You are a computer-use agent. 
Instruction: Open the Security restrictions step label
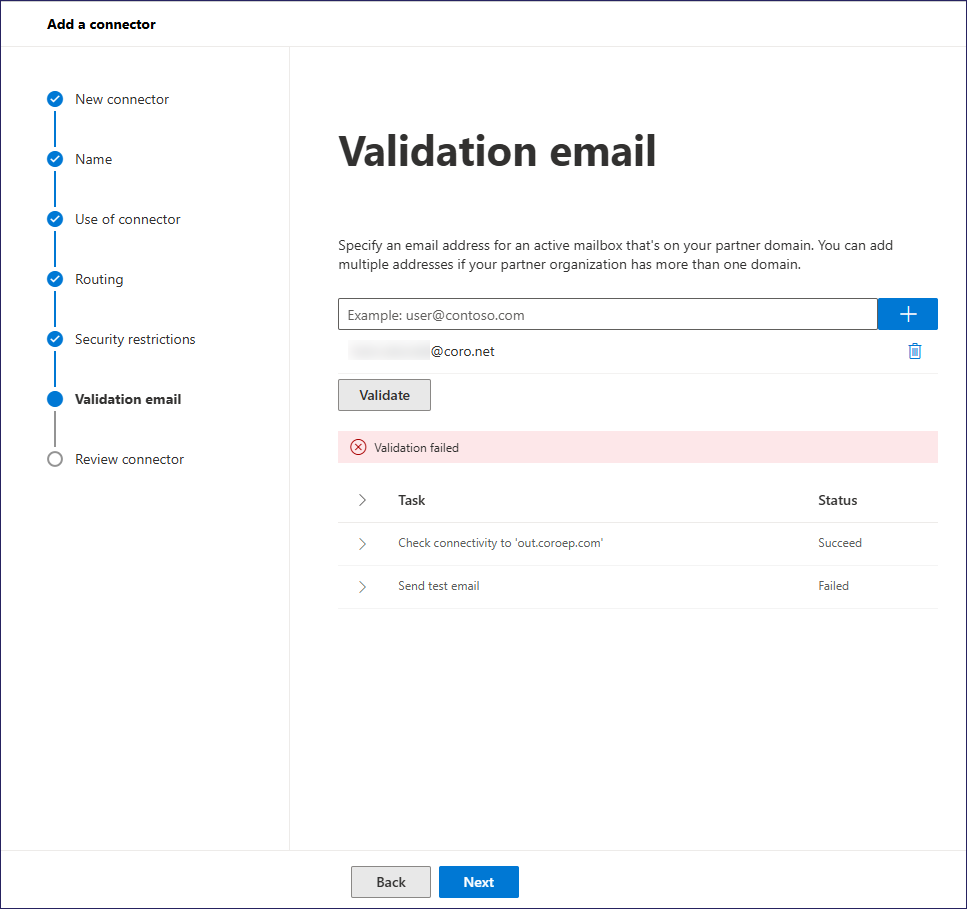(x=135, y=339)
